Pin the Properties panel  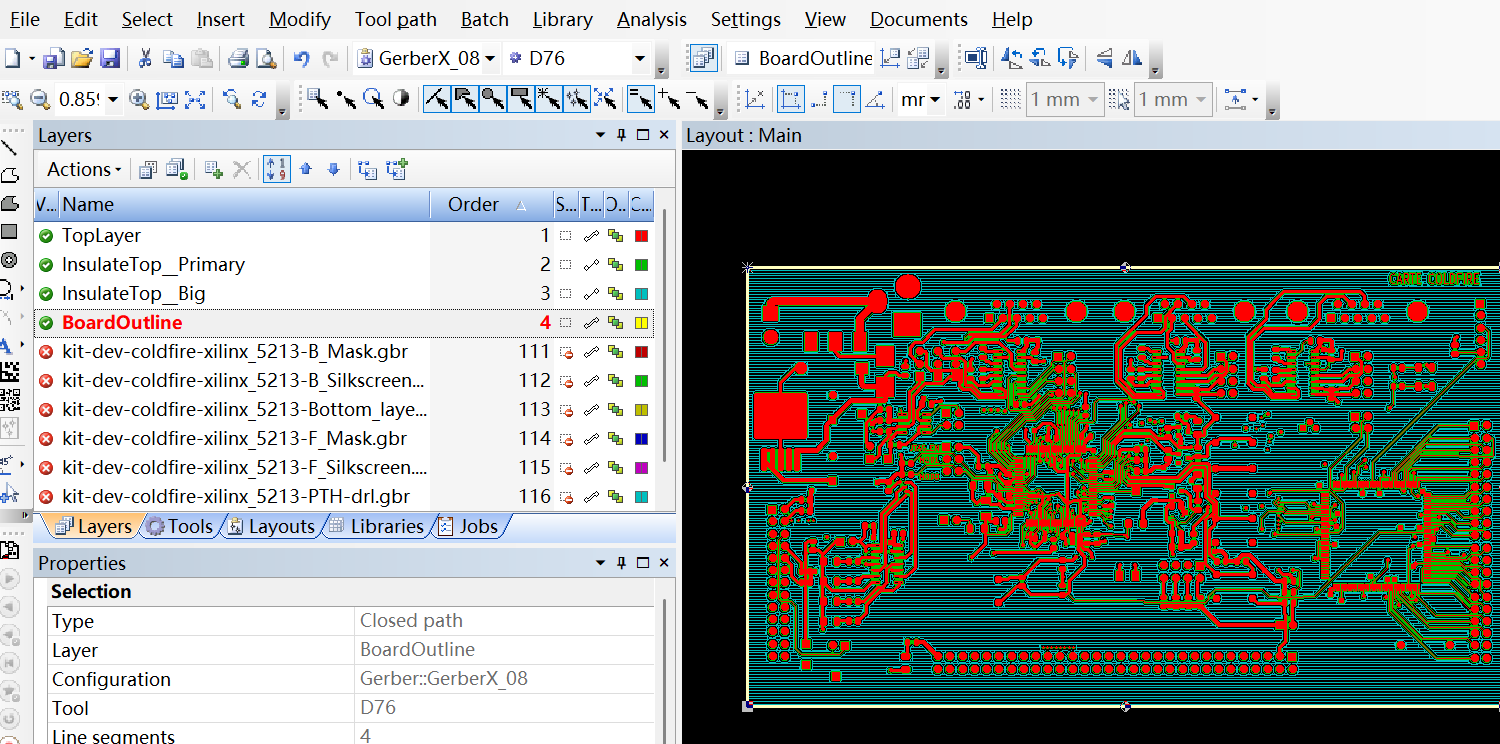[621, 563]
